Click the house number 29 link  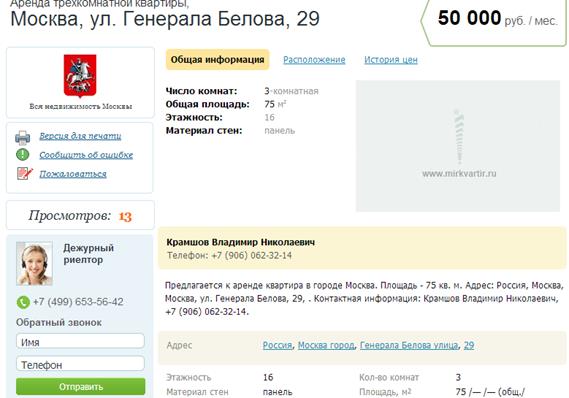click(x=469, y=345)
